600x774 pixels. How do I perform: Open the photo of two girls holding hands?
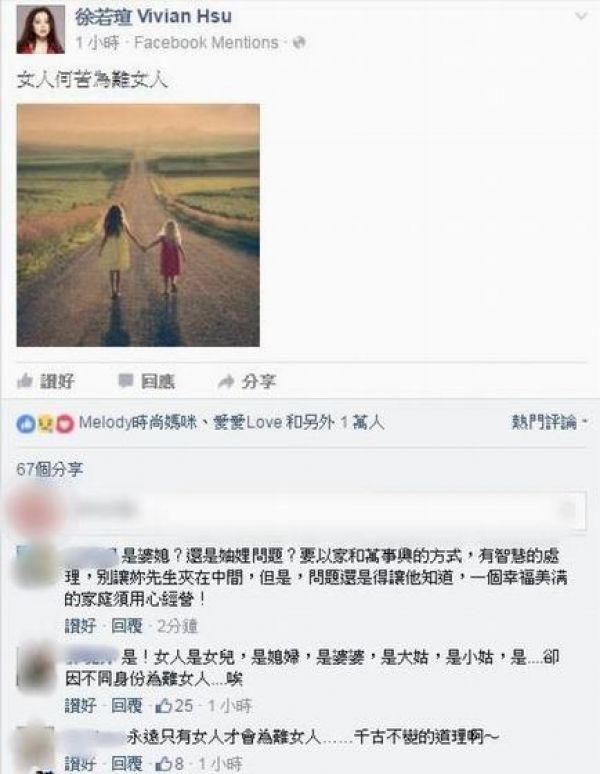click(x=138, y=225)
